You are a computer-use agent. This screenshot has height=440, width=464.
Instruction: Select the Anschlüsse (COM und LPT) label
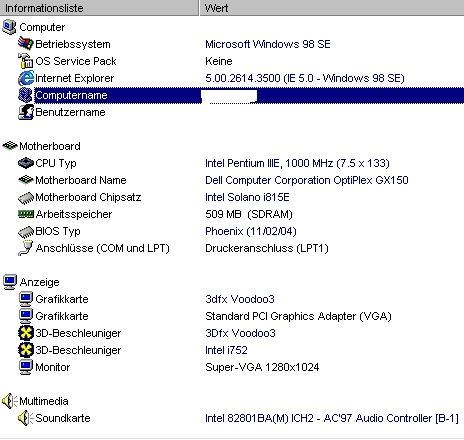click(103, 248)
